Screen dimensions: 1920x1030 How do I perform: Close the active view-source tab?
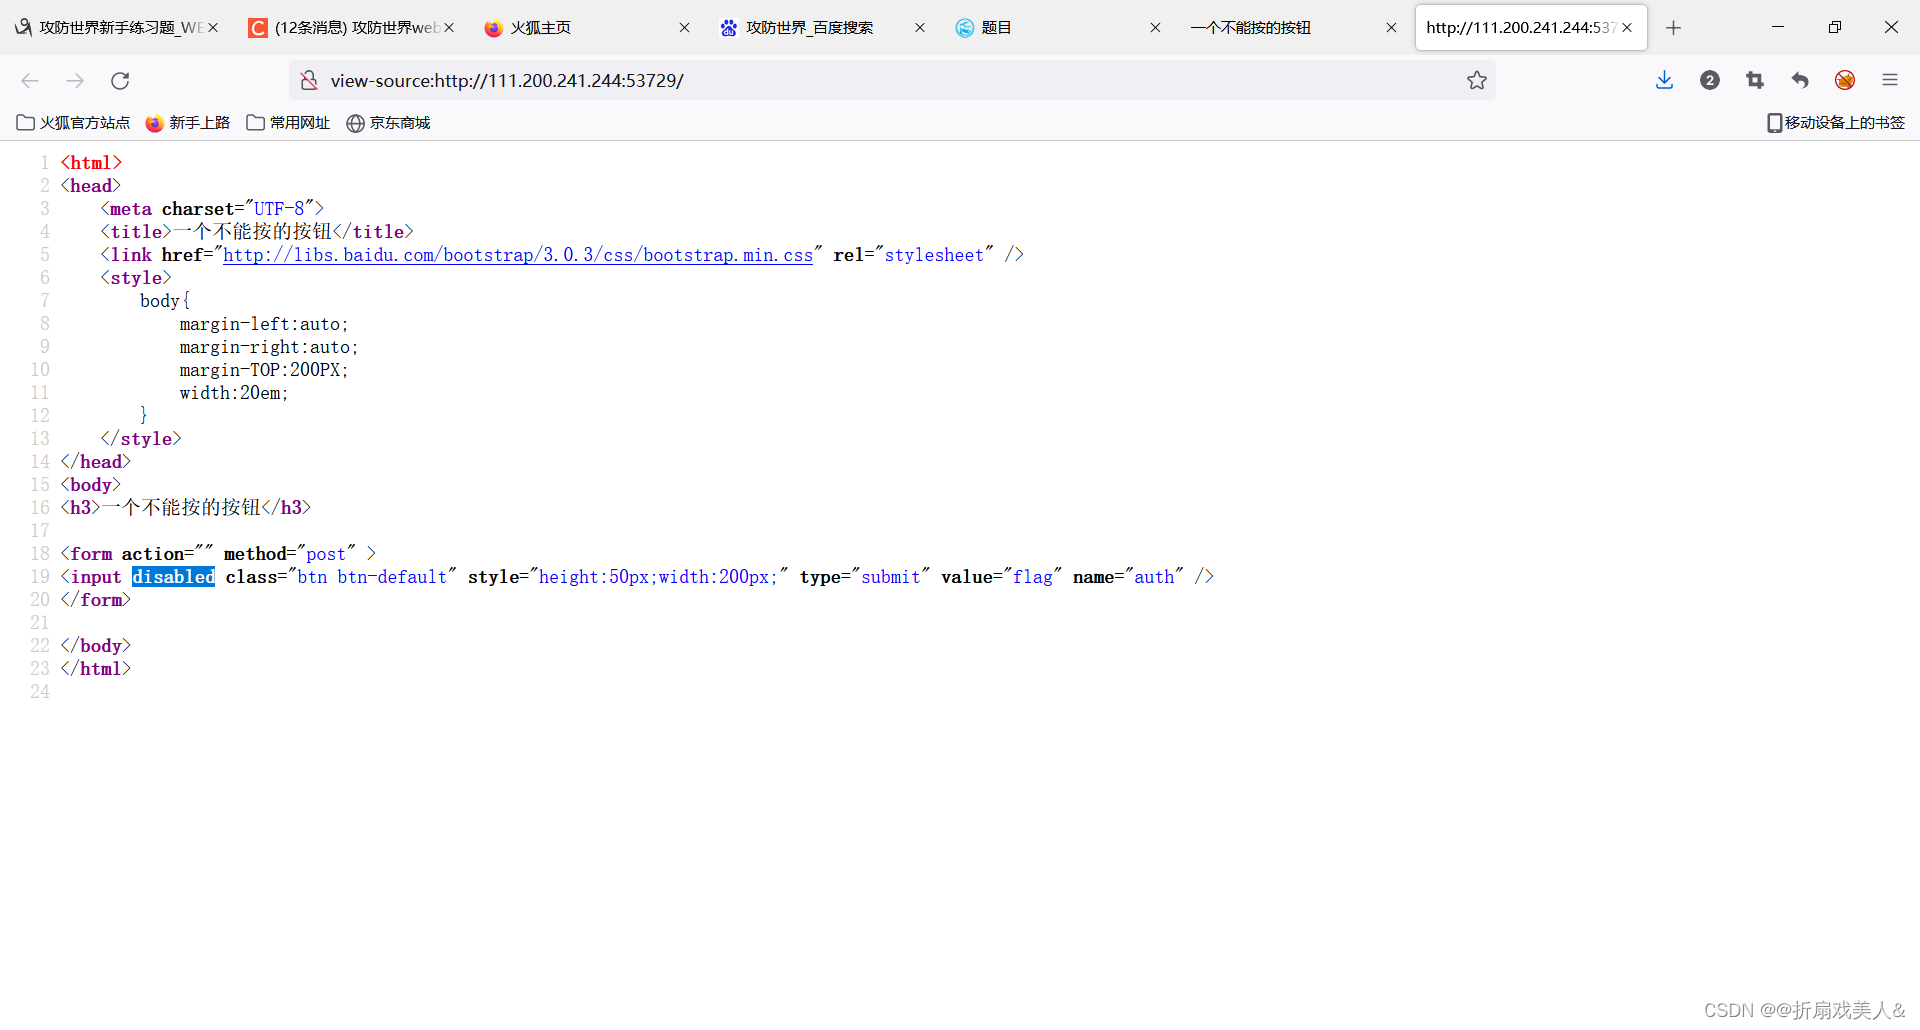(1627, 28)
